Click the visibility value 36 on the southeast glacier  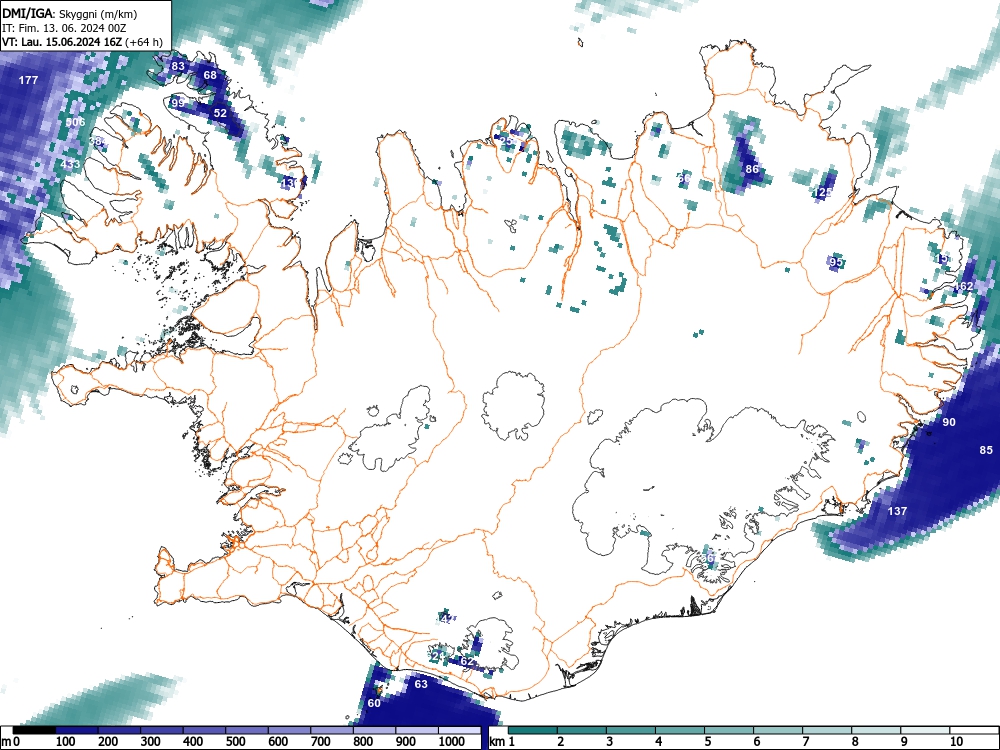707,559
